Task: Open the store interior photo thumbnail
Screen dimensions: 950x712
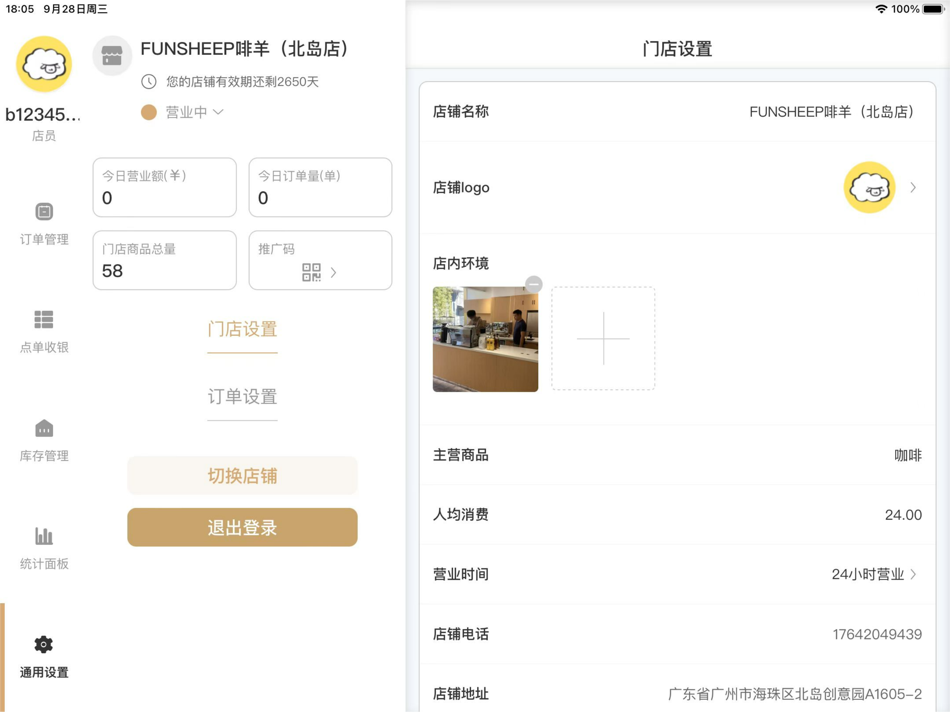Action: [x=485, y=339]
